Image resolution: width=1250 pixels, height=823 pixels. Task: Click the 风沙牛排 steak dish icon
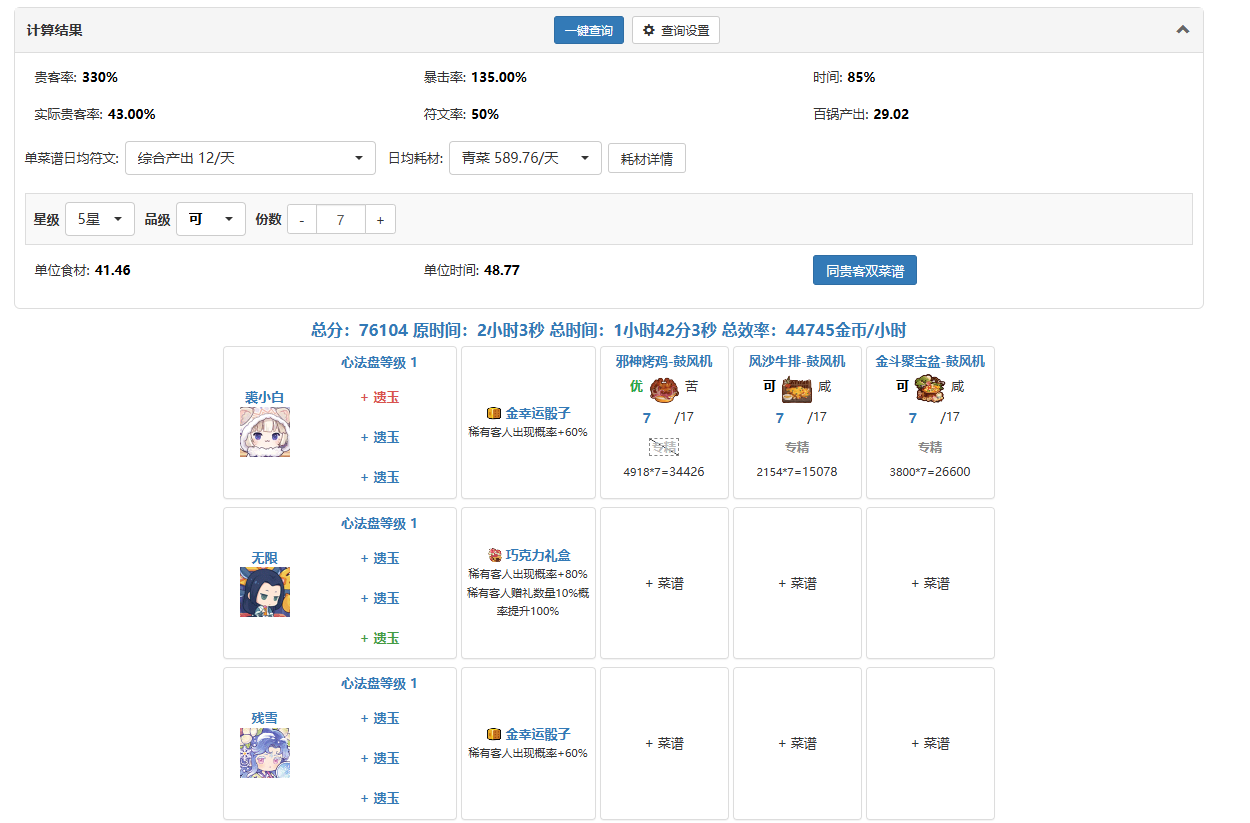(x=797, y=388)
